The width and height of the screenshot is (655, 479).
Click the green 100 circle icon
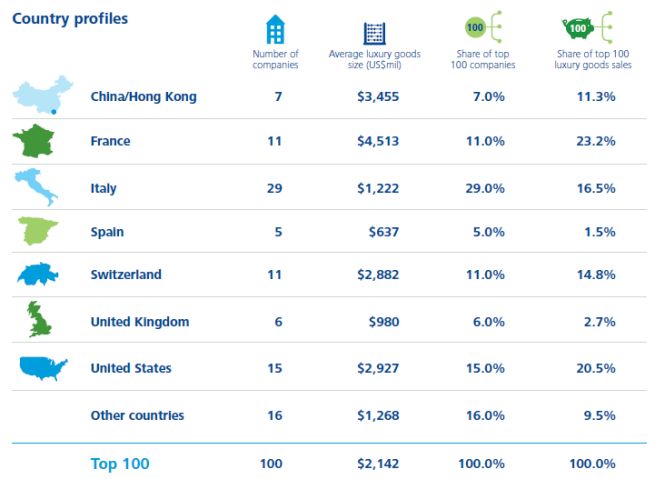(477, 26)
